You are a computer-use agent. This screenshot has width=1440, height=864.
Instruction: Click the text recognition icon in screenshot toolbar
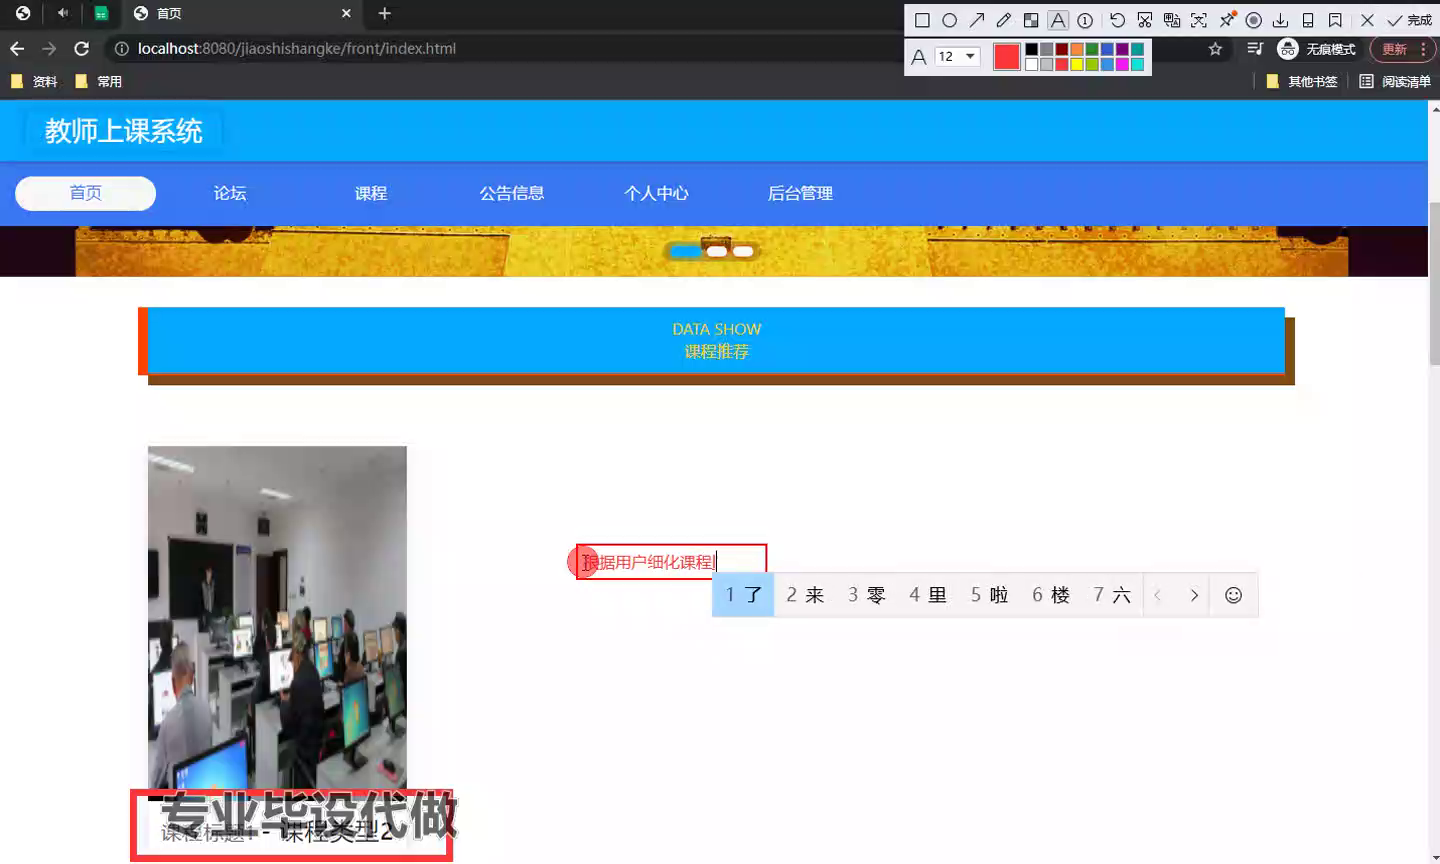coord(1199,20)
